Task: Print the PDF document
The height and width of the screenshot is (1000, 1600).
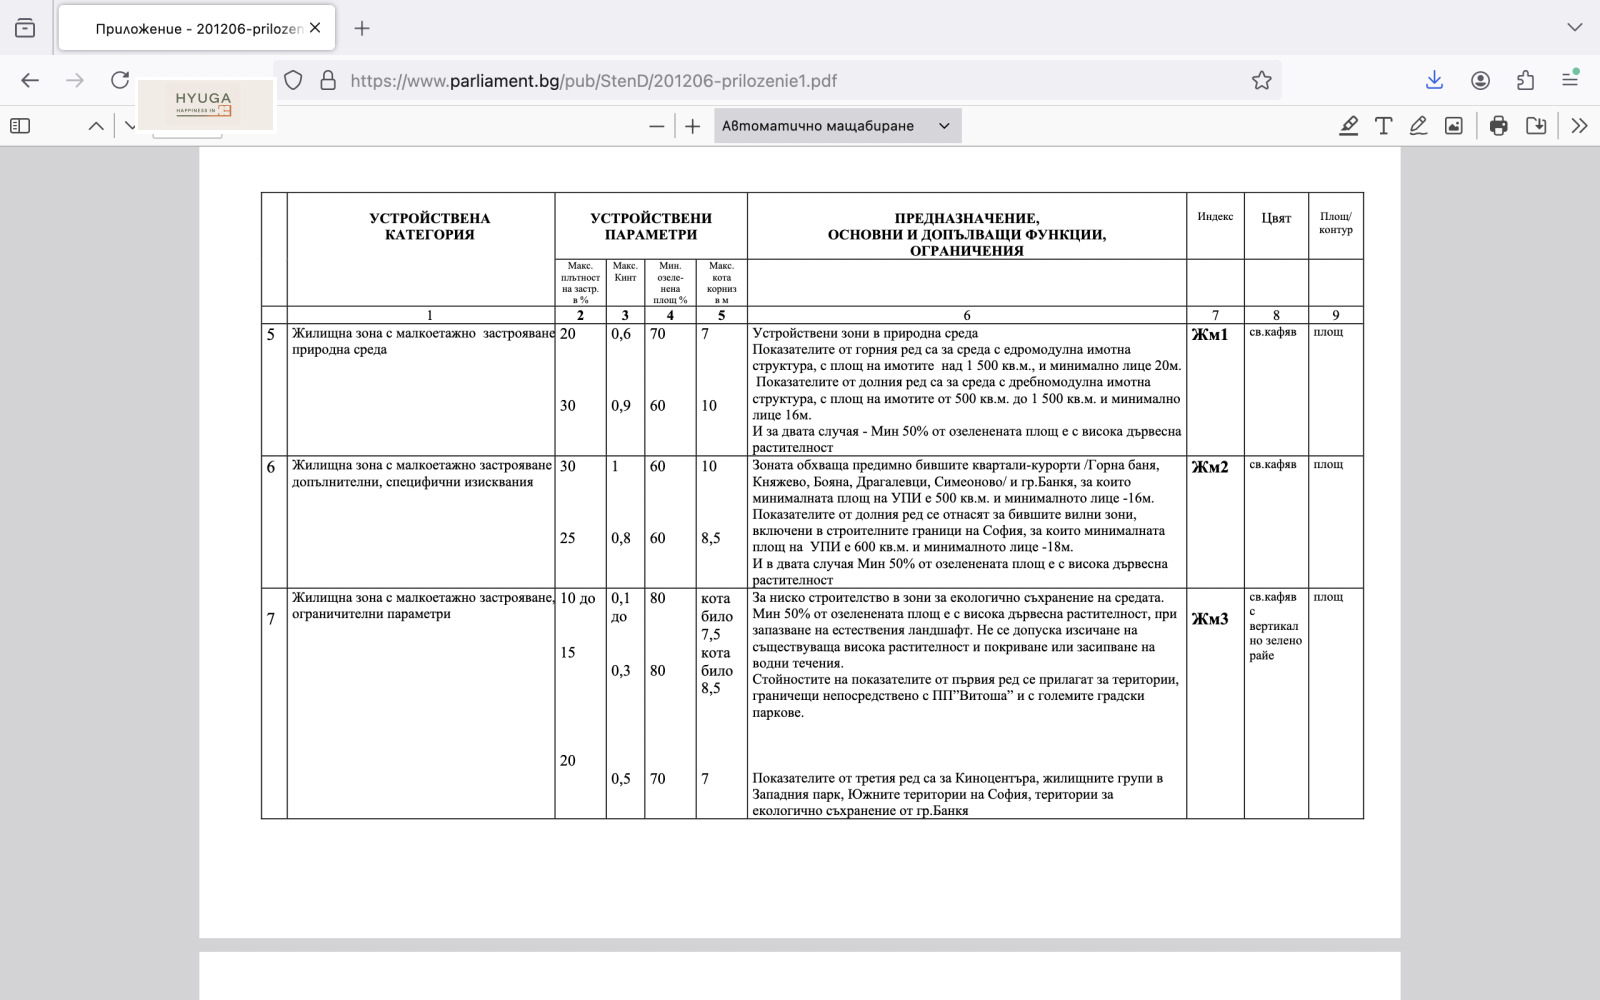Action: click(1498, 126)
